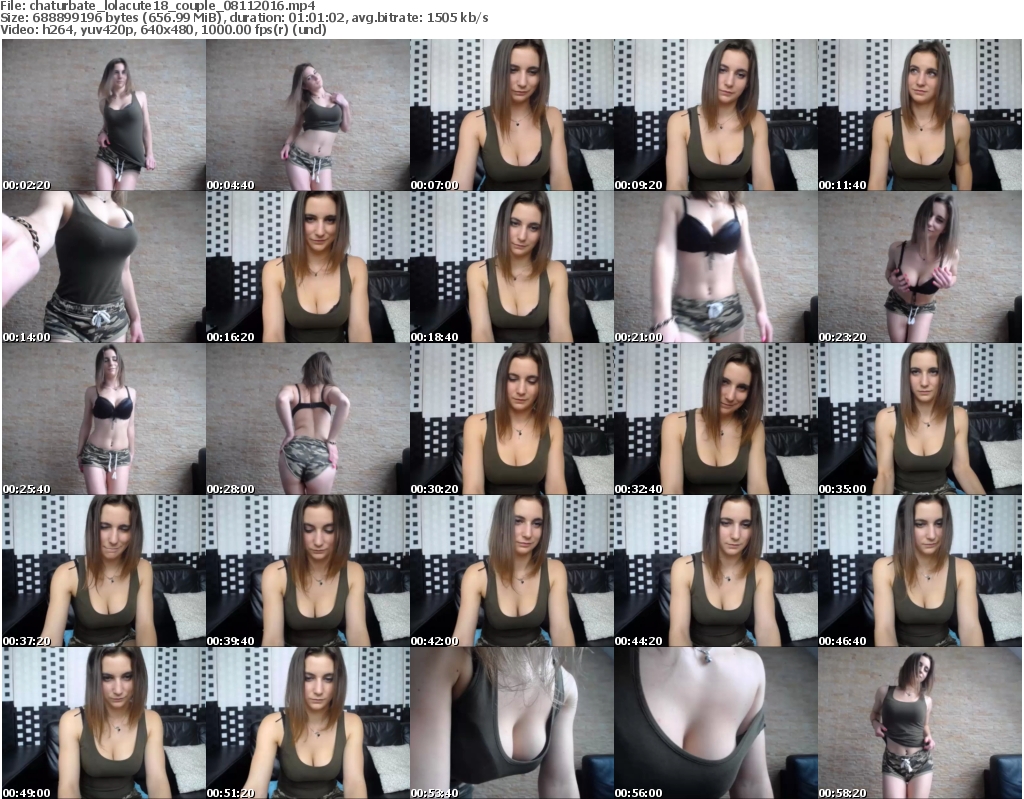Click the frame at 00:16:20
This screenshot has width=1024, height=799.
[308, 267]
